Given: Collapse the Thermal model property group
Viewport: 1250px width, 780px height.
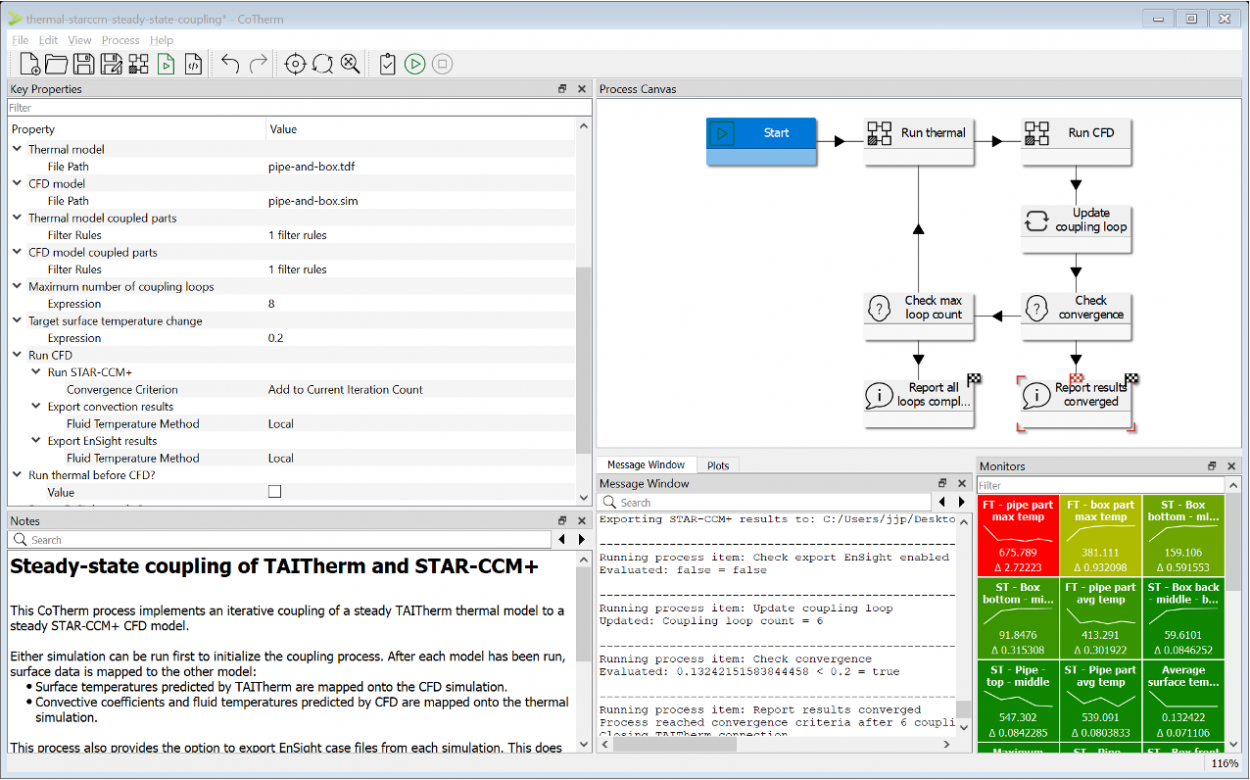Looking at the screenshot, I should pos(17,149).
